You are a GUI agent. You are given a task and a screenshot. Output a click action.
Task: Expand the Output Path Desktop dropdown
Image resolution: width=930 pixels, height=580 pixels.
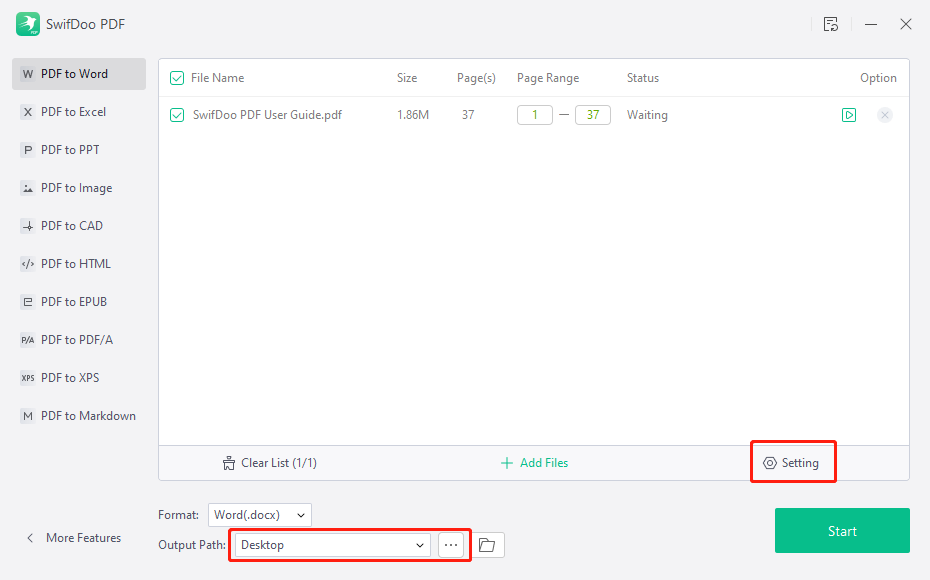(x=333, y=545)
